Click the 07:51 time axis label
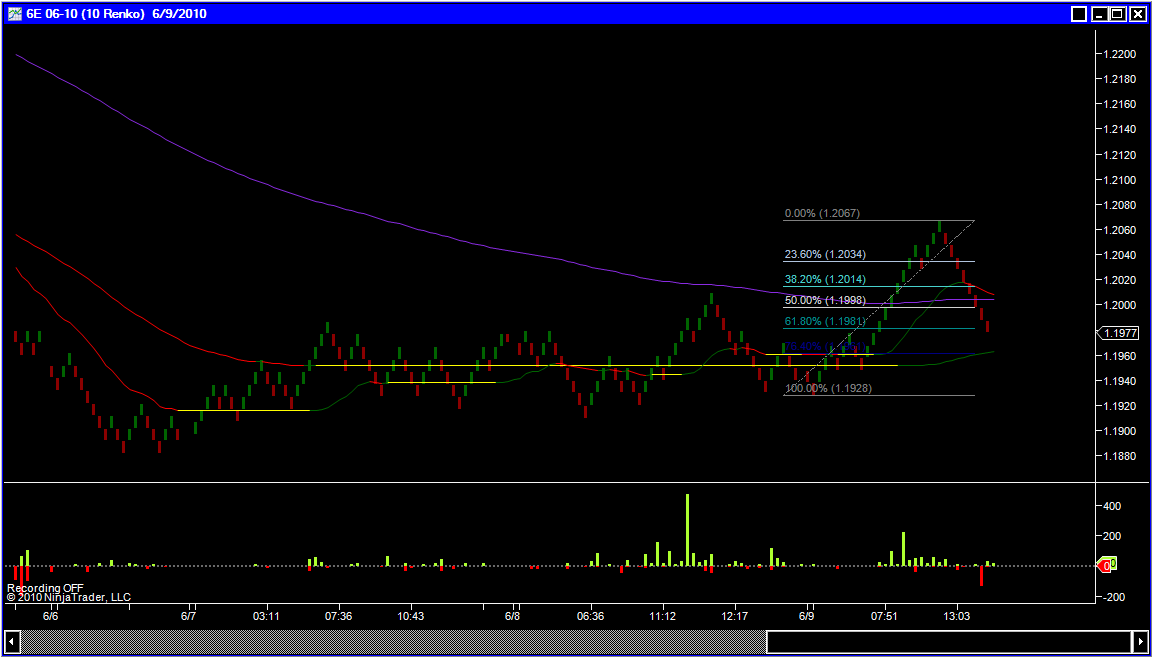This screenshot has height=658, width=1153. [884, 616]
